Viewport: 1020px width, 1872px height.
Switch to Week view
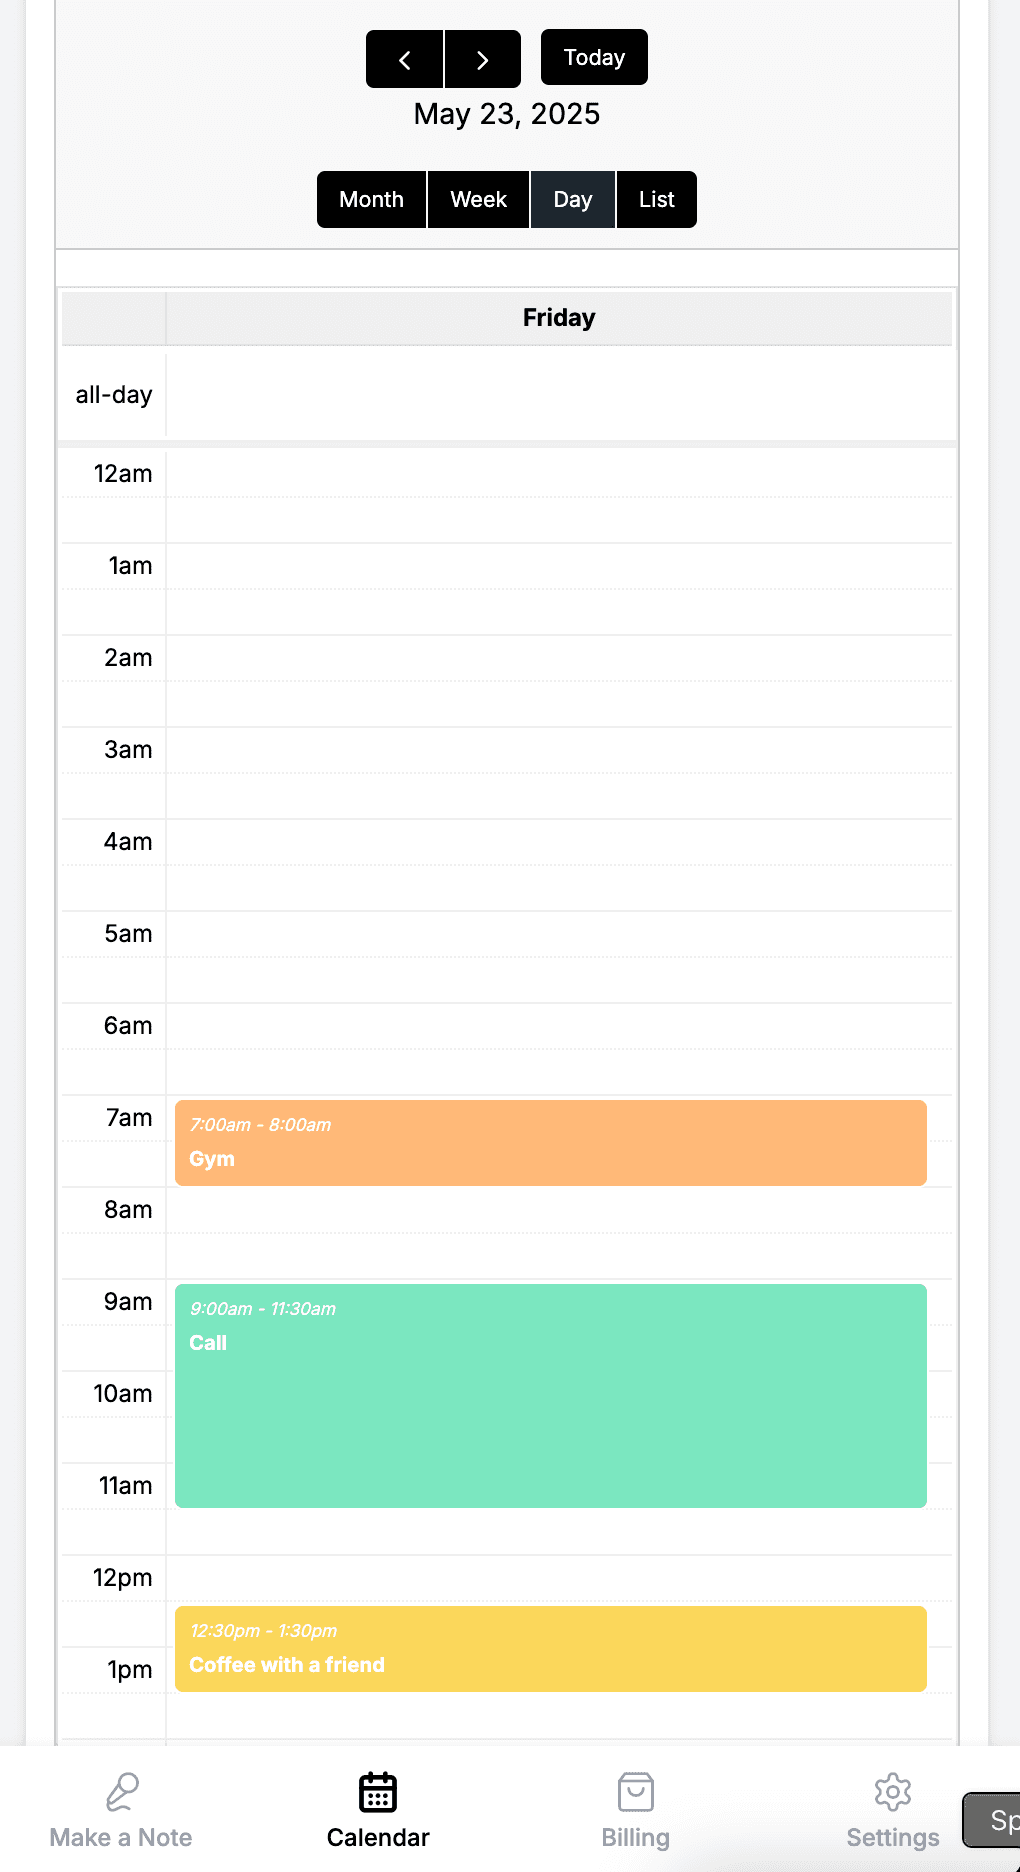478,200
